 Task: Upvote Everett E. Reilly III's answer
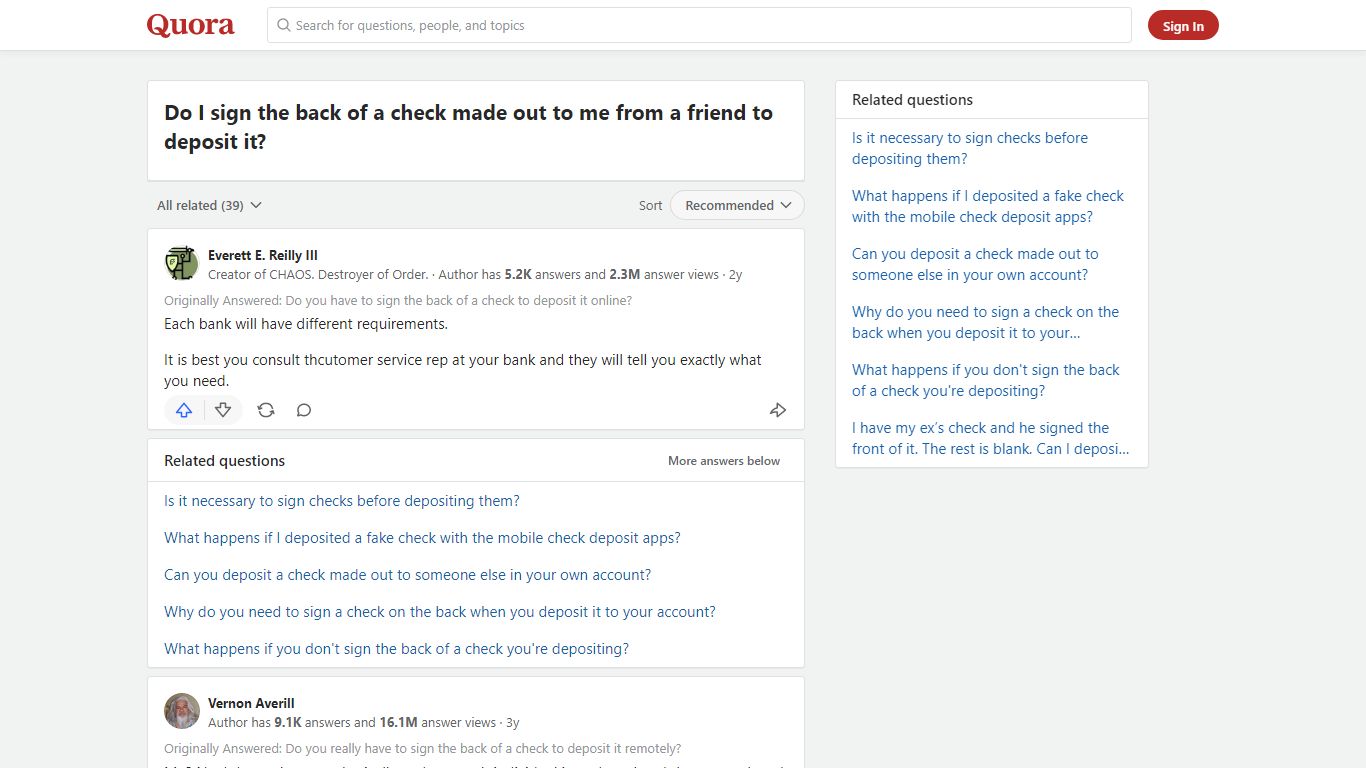pyautogui.click(x=184, y=410)
